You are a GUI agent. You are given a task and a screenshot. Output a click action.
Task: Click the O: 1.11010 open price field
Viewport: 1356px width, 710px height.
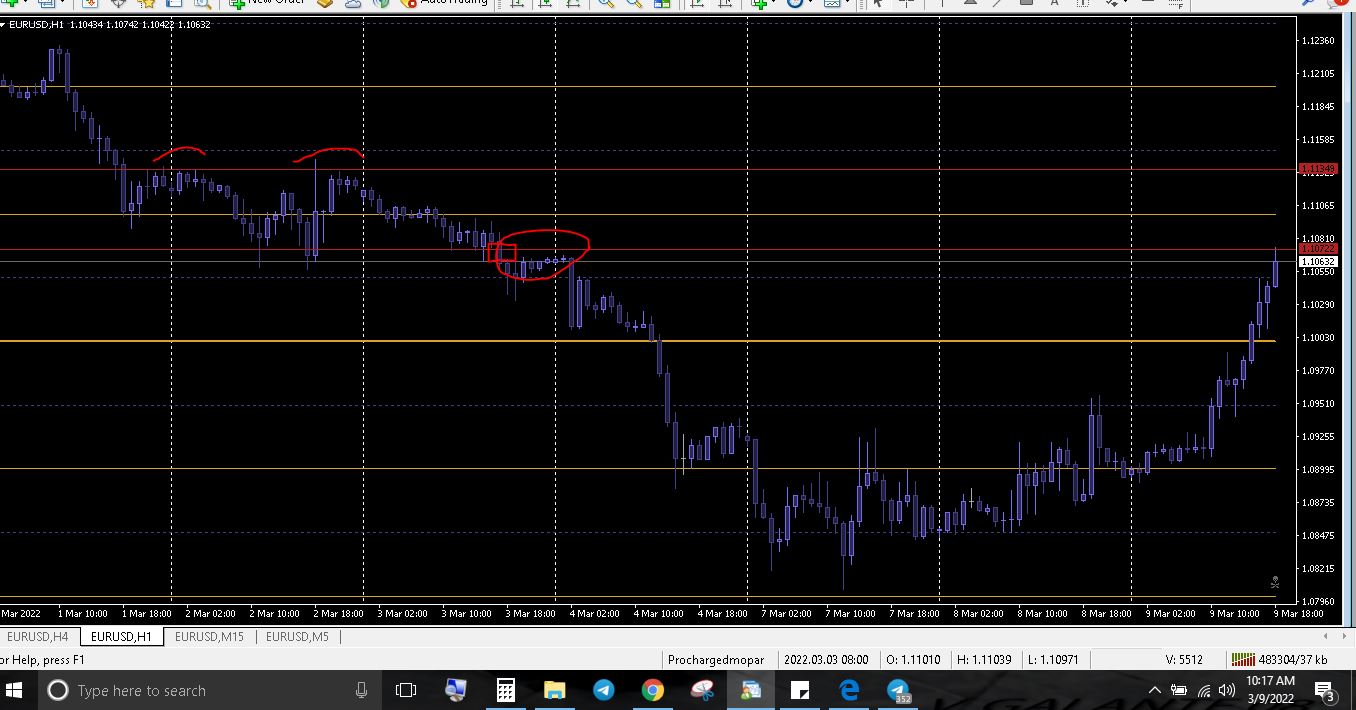point(913,660)
